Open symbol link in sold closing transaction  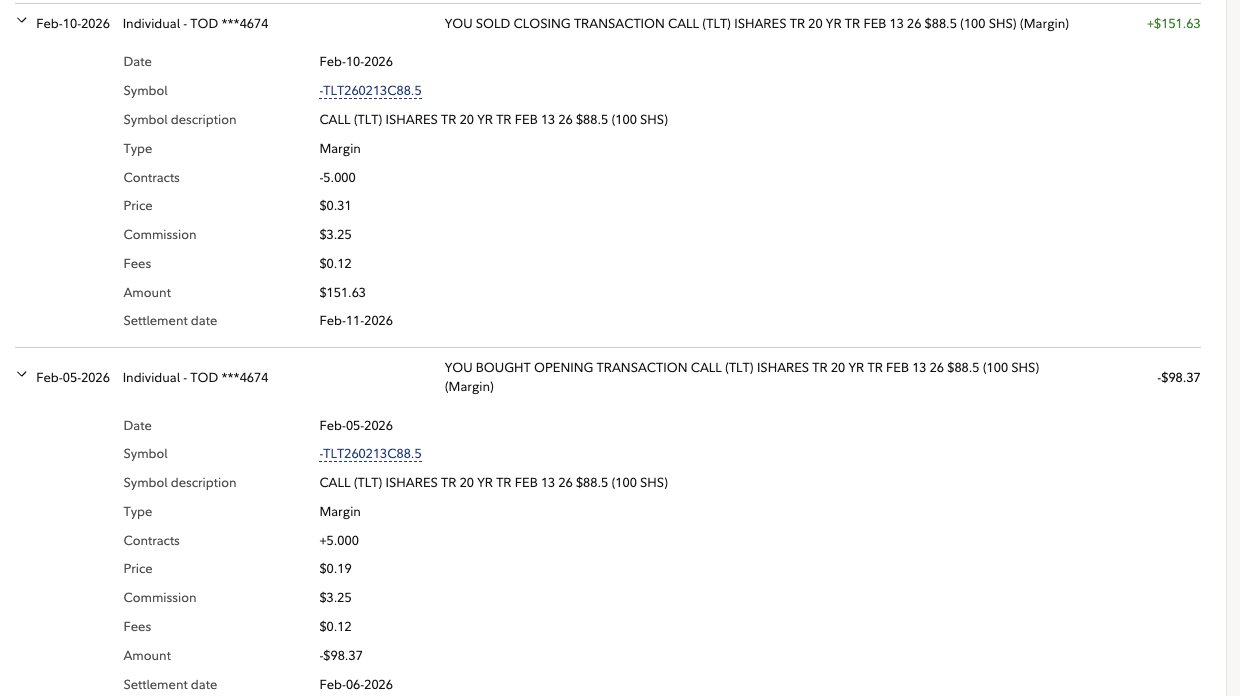370,91
